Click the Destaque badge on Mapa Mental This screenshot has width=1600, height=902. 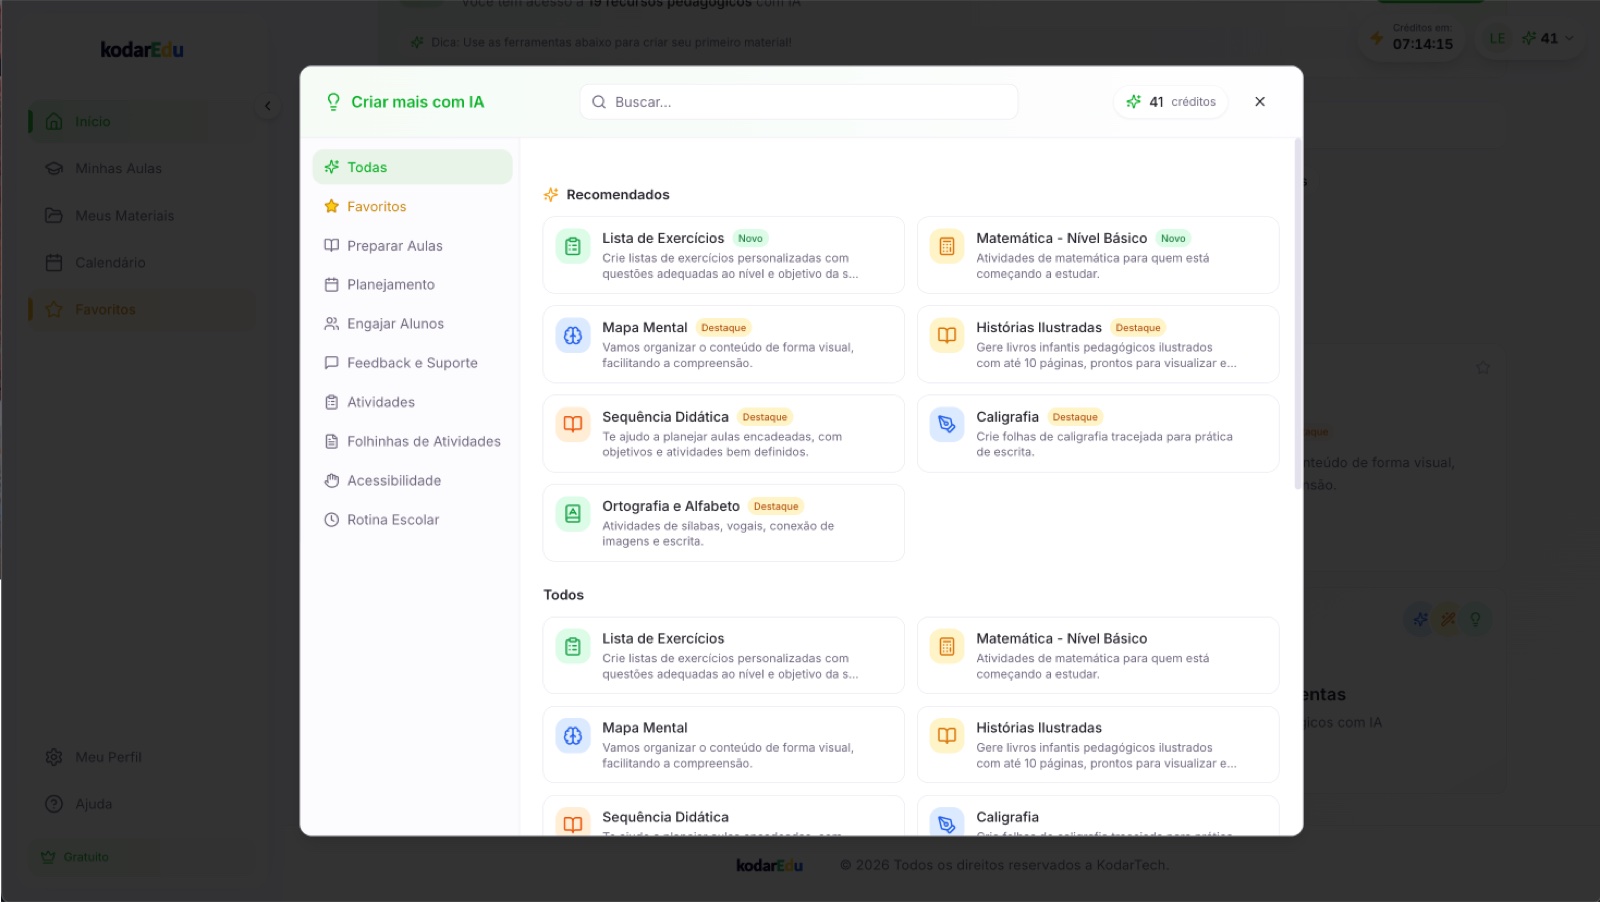(724, 328)
